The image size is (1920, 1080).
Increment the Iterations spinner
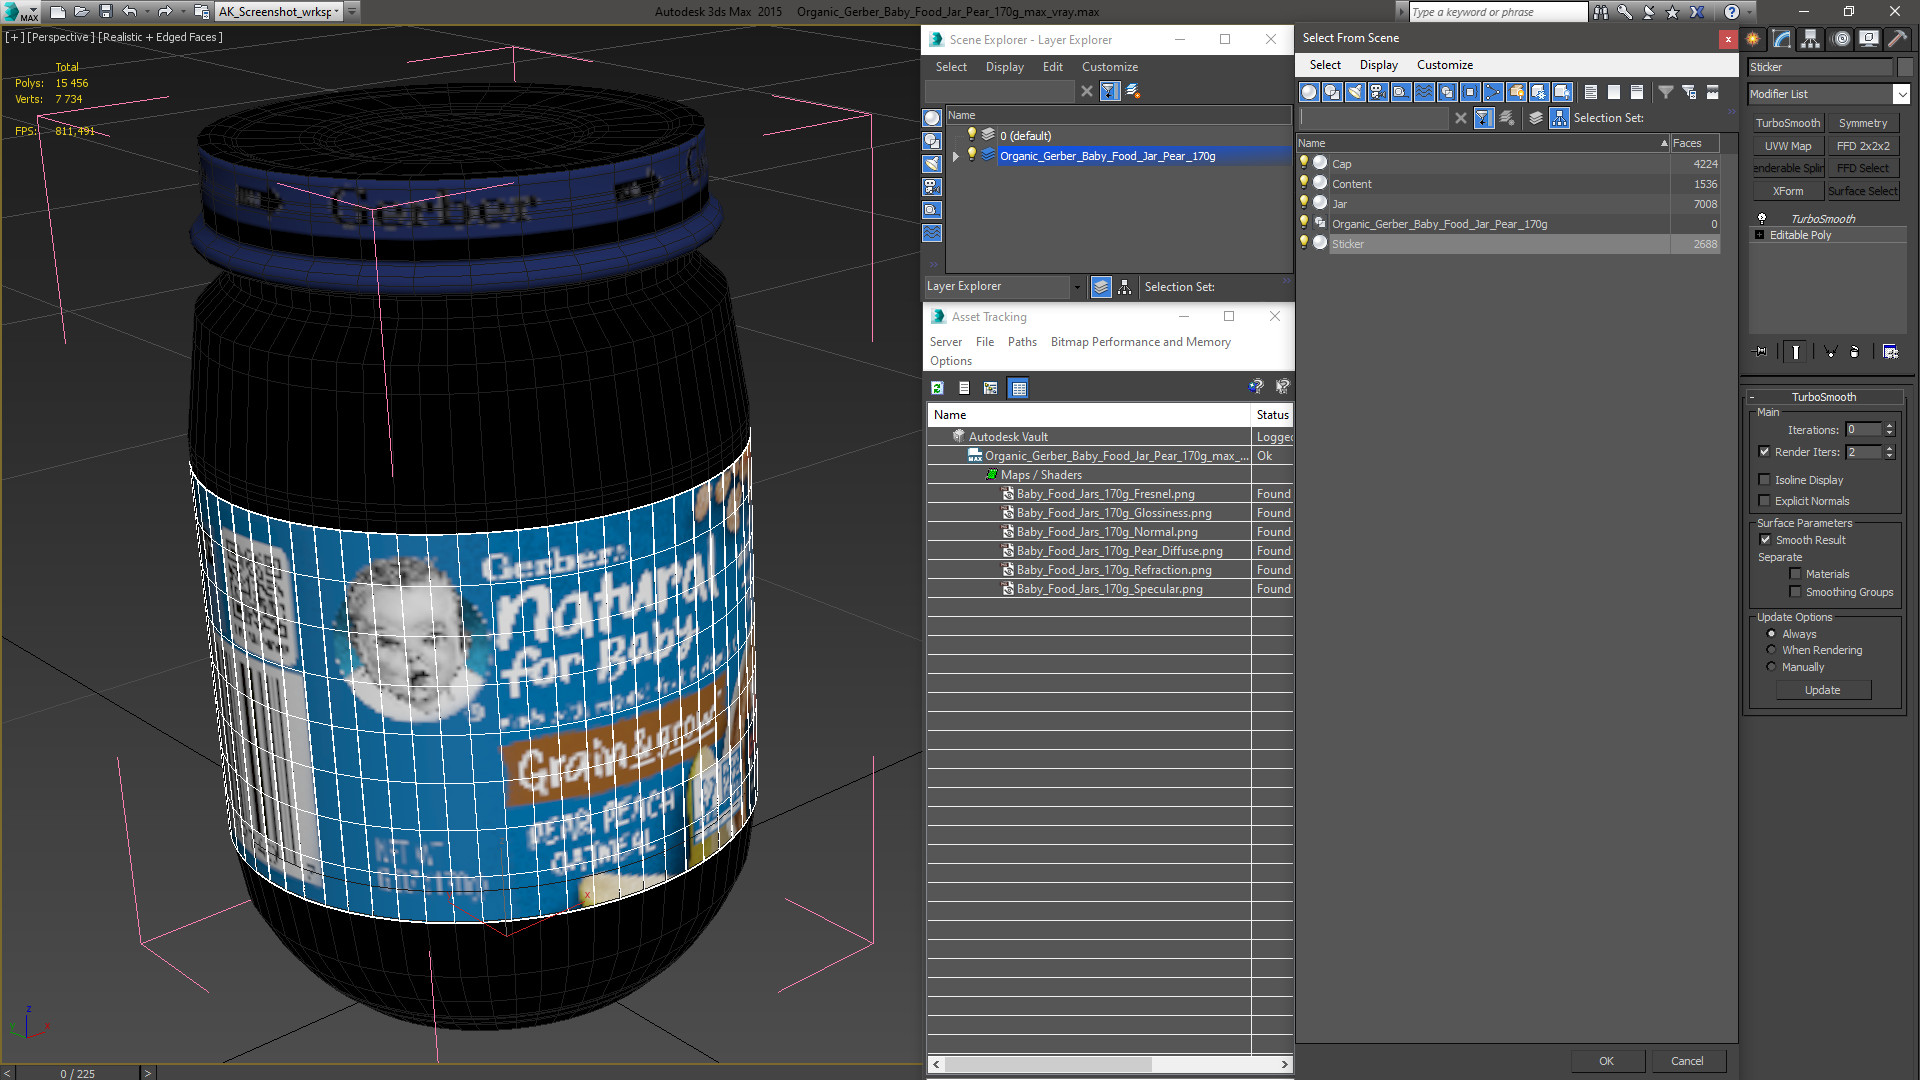[1889, 426]
